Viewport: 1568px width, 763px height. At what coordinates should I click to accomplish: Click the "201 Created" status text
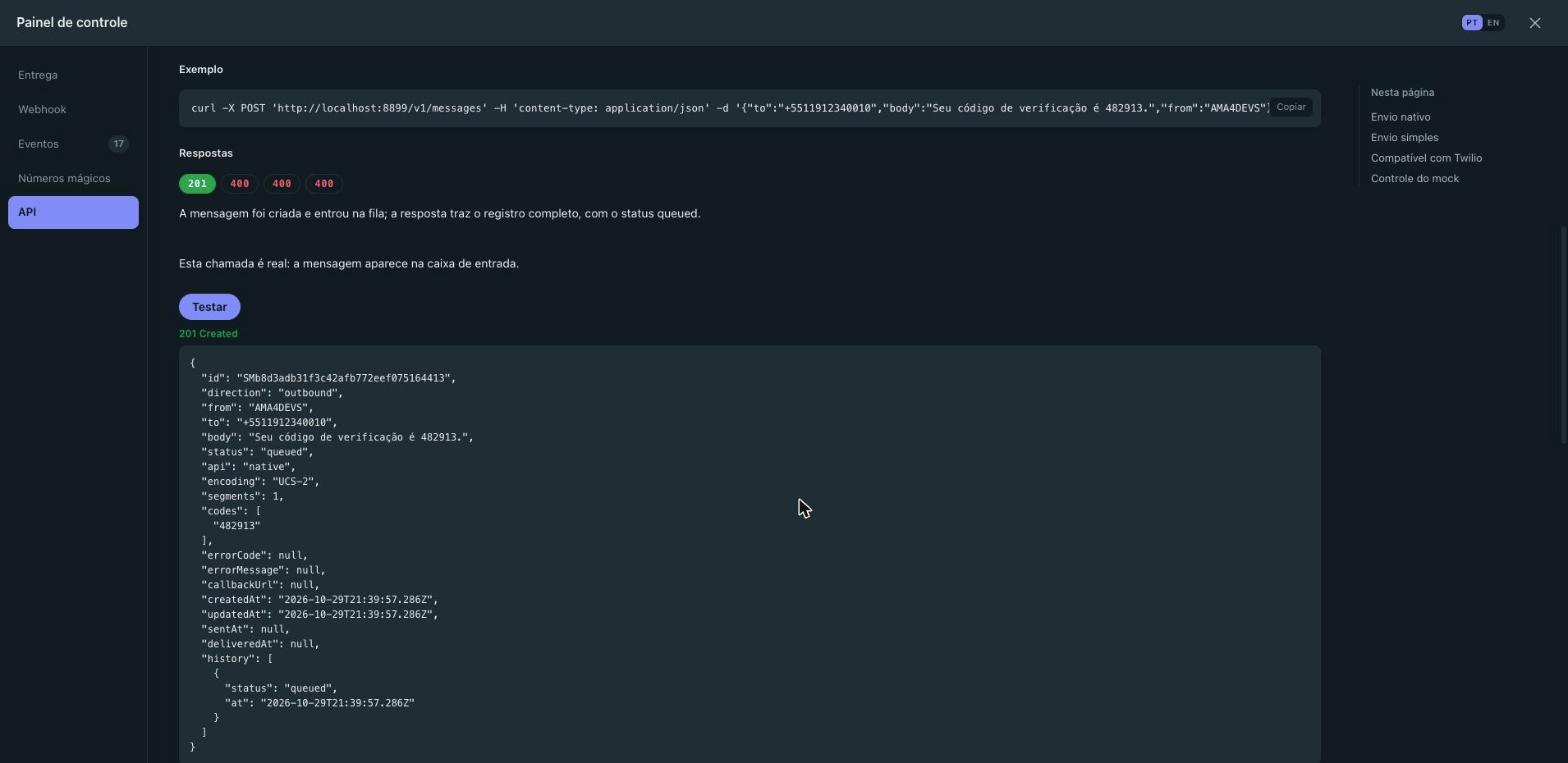pyautogui.click(x=208, y=334)
